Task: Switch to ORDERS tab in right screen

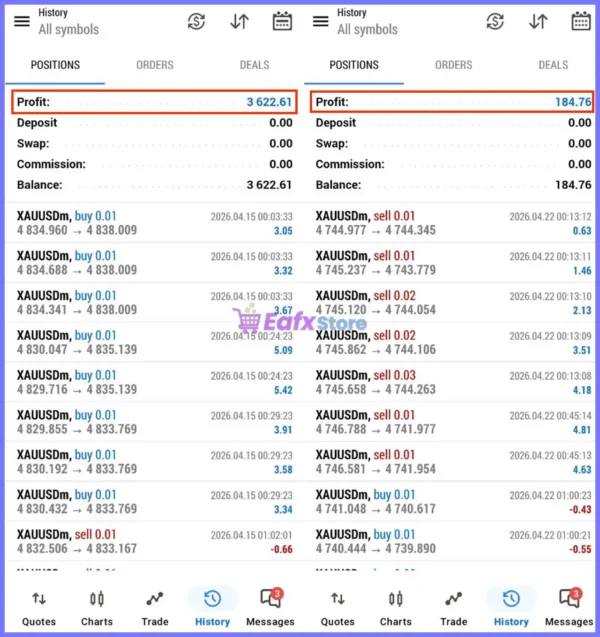Action: [453, 65]
